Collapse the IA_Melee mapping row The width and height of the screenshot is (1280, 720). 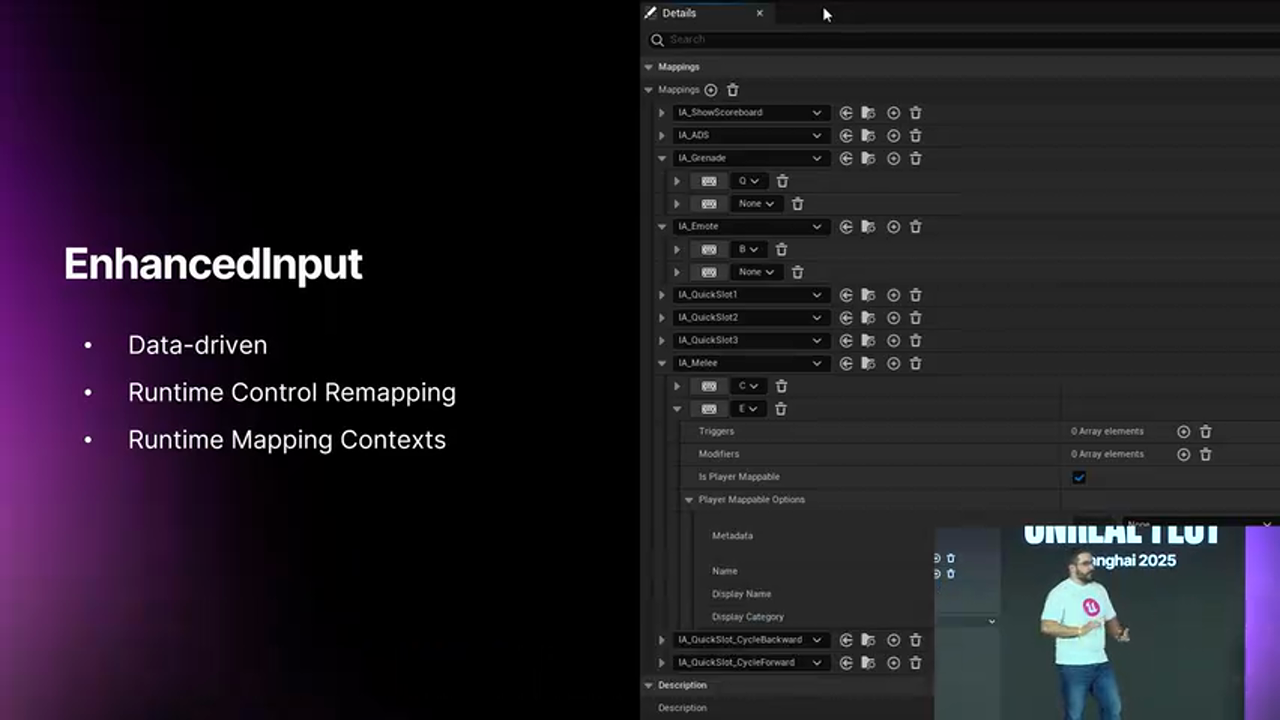[661, 364]
